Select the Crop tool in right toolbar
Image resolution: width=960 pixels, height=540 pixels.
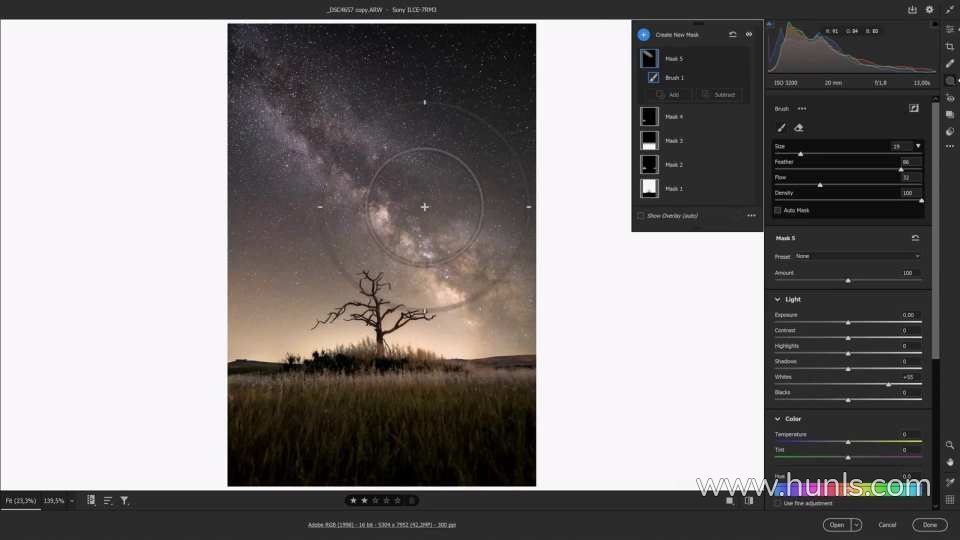pyautogui.click(x=949, y=46)
